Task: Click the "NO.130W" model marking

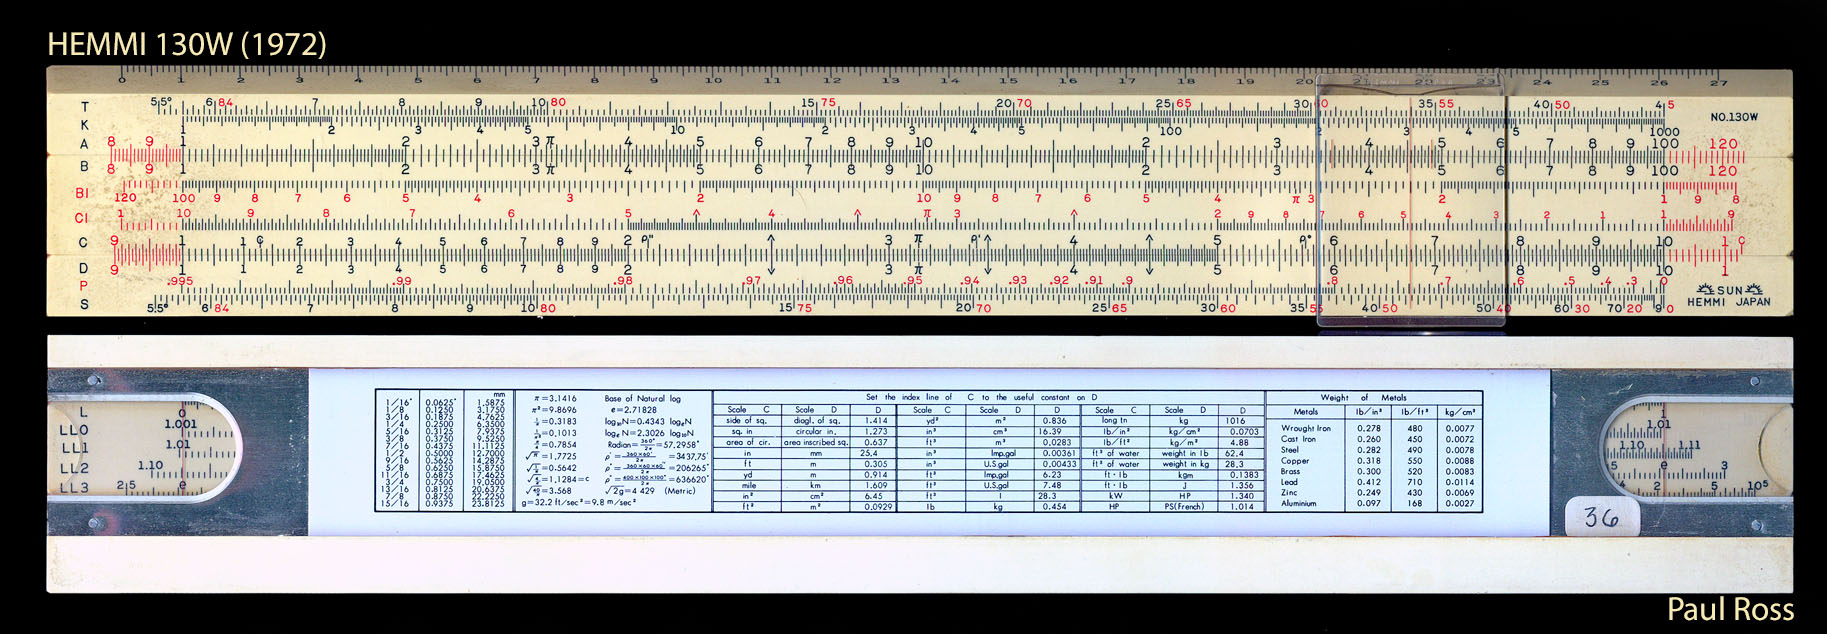Action: coord(1734,117)
